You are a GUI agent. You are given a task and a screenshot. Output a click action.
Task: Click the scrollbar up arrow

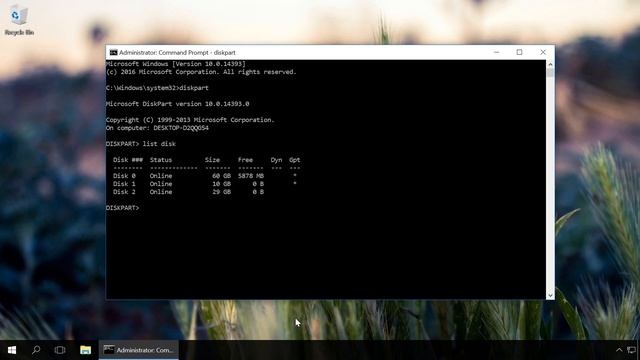click(550, 64)
